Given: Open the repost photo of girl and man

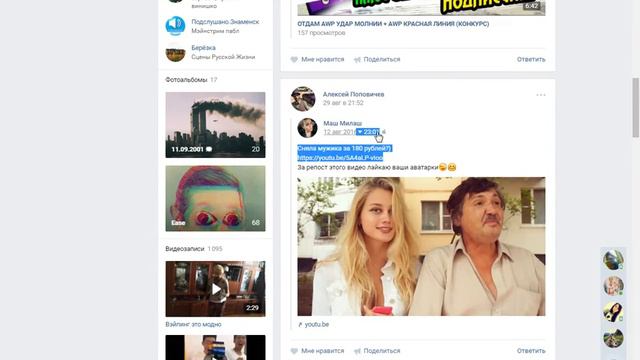Looking at the screenshot, I should tap(421, 246).
